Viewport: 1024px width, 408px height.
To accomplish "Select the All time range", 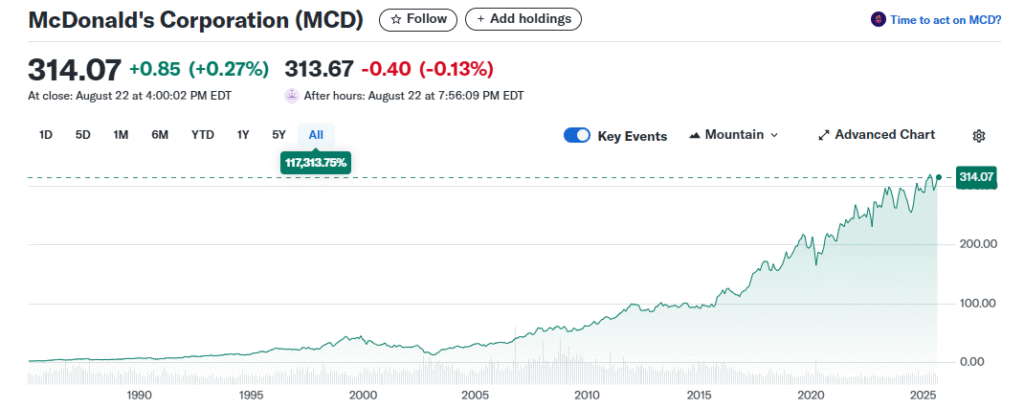I will click(316, 135).
